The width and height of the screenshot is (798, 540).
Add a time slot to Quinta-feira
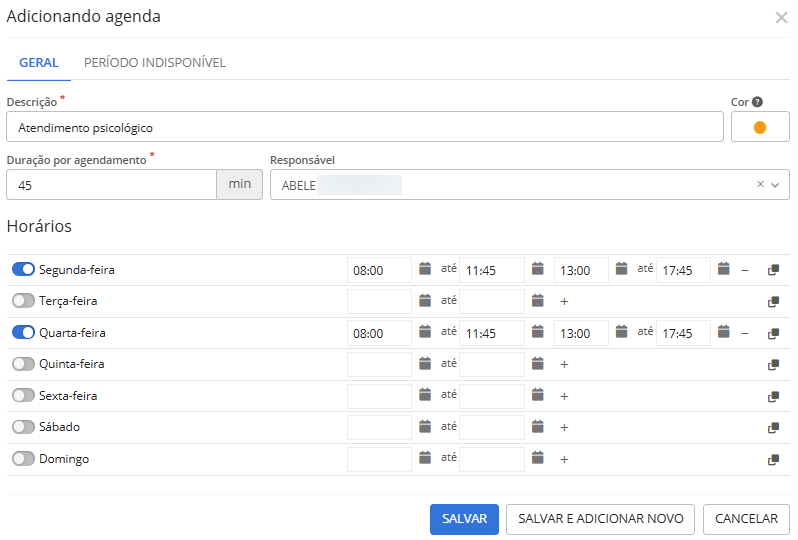564,364
